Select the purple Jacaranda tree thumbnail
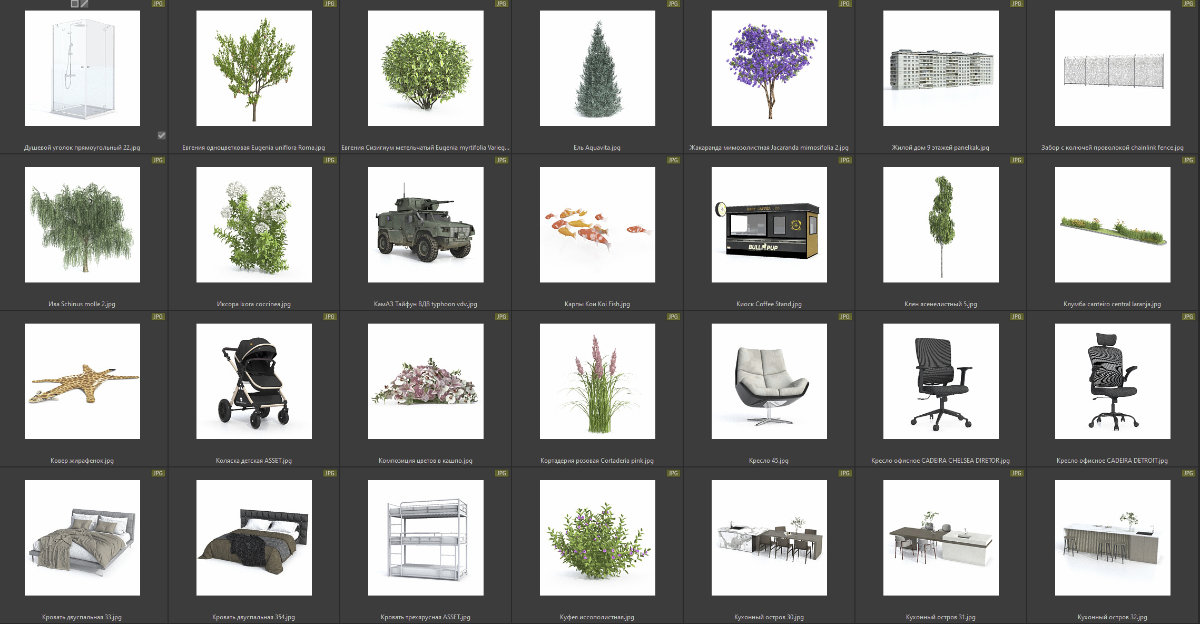1200x624 pixels. [x=769, y=68]
